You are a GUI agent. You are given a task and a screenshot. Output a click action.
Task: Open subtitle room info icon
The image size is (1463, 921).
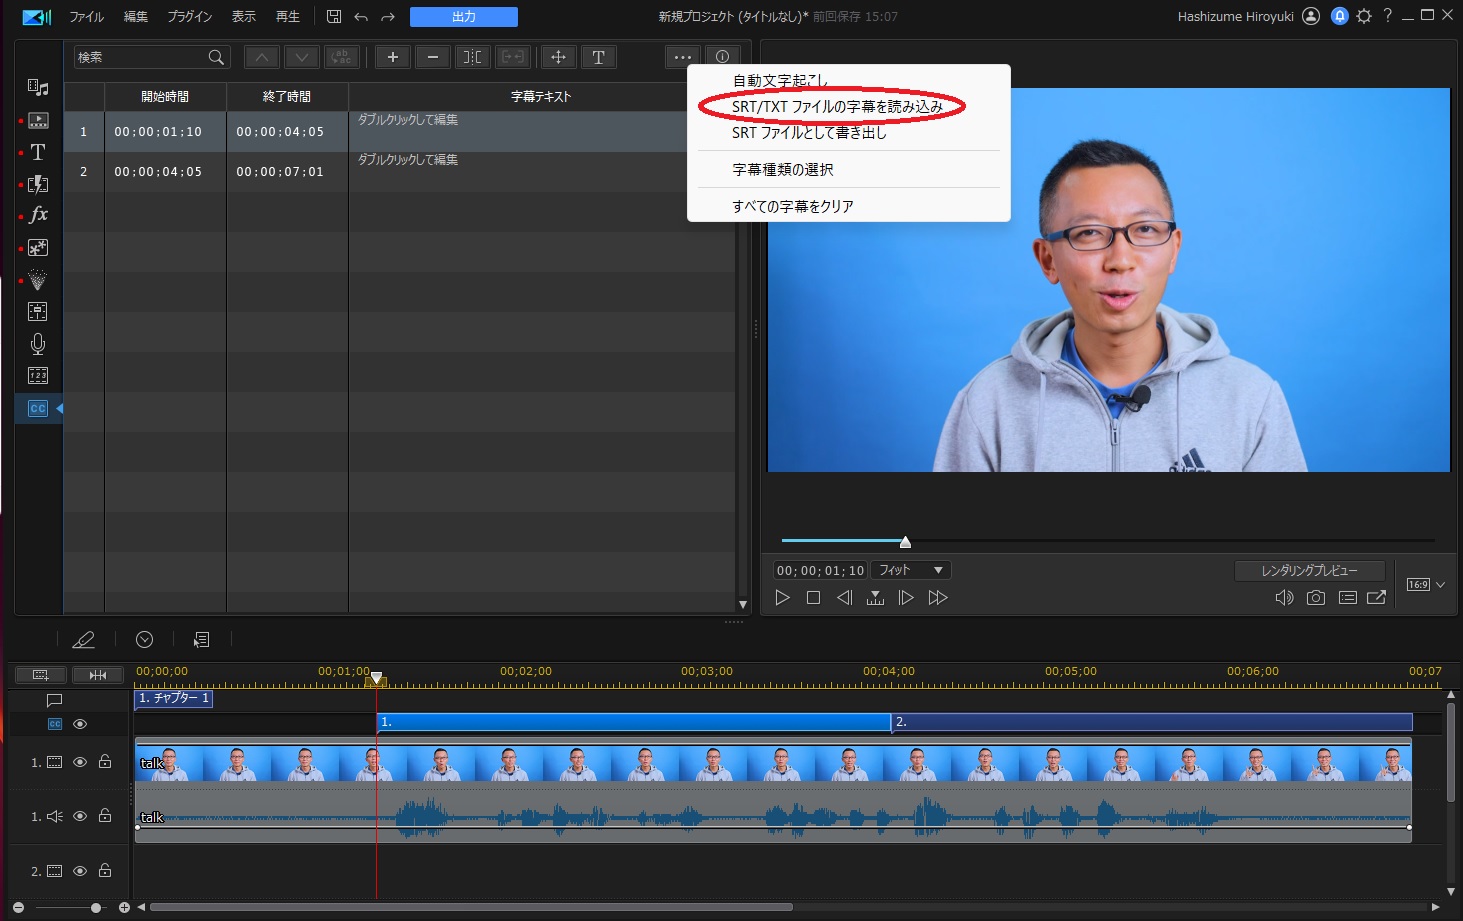pos(723,57)
